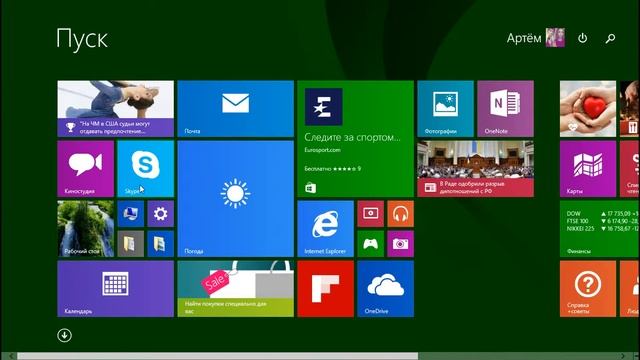The image size is (640, 360).
Task: Open the green Xbox Games tile
Action: click(x=371, y=244)
